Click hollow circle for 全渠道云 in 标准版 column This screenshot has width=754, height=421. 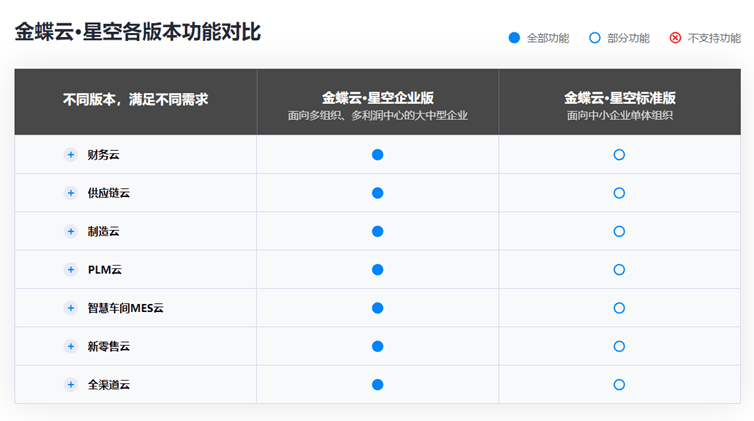tap(619, 384)
